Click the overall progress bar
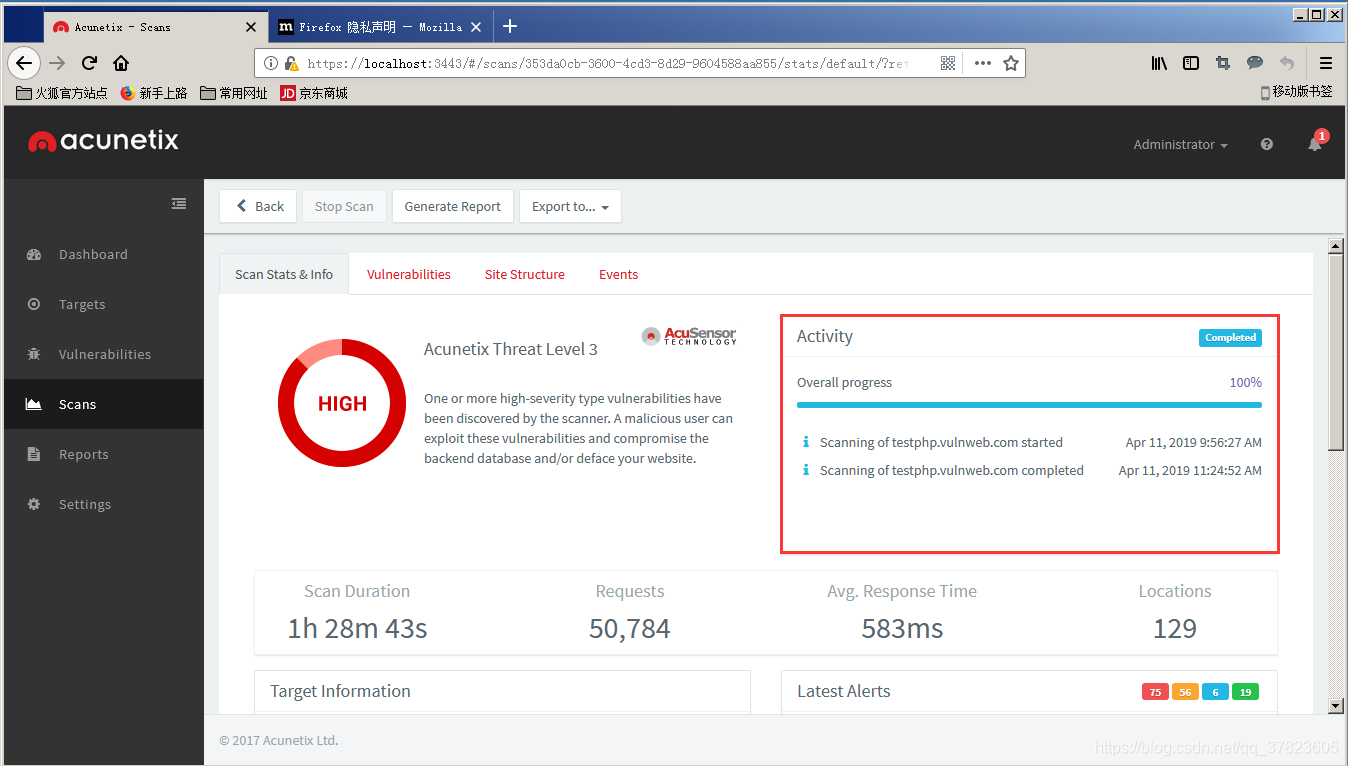1348x766 pixels. [1029, 405]
